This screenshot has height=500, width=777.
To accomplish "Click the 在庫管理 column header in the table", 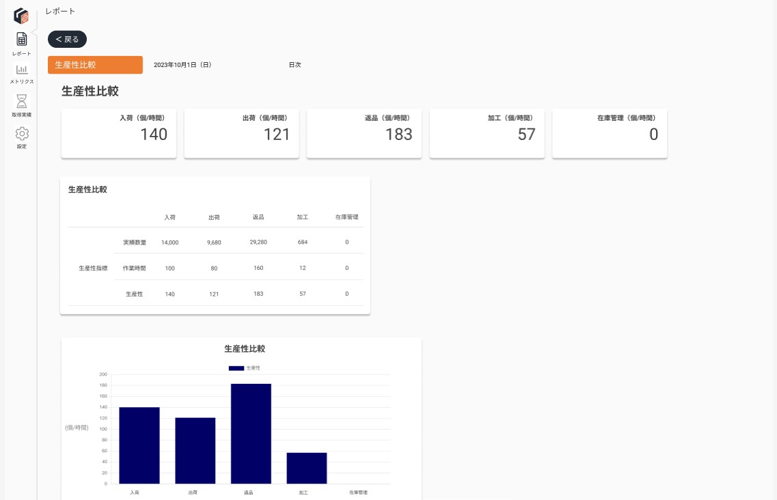I will point(347,217).
